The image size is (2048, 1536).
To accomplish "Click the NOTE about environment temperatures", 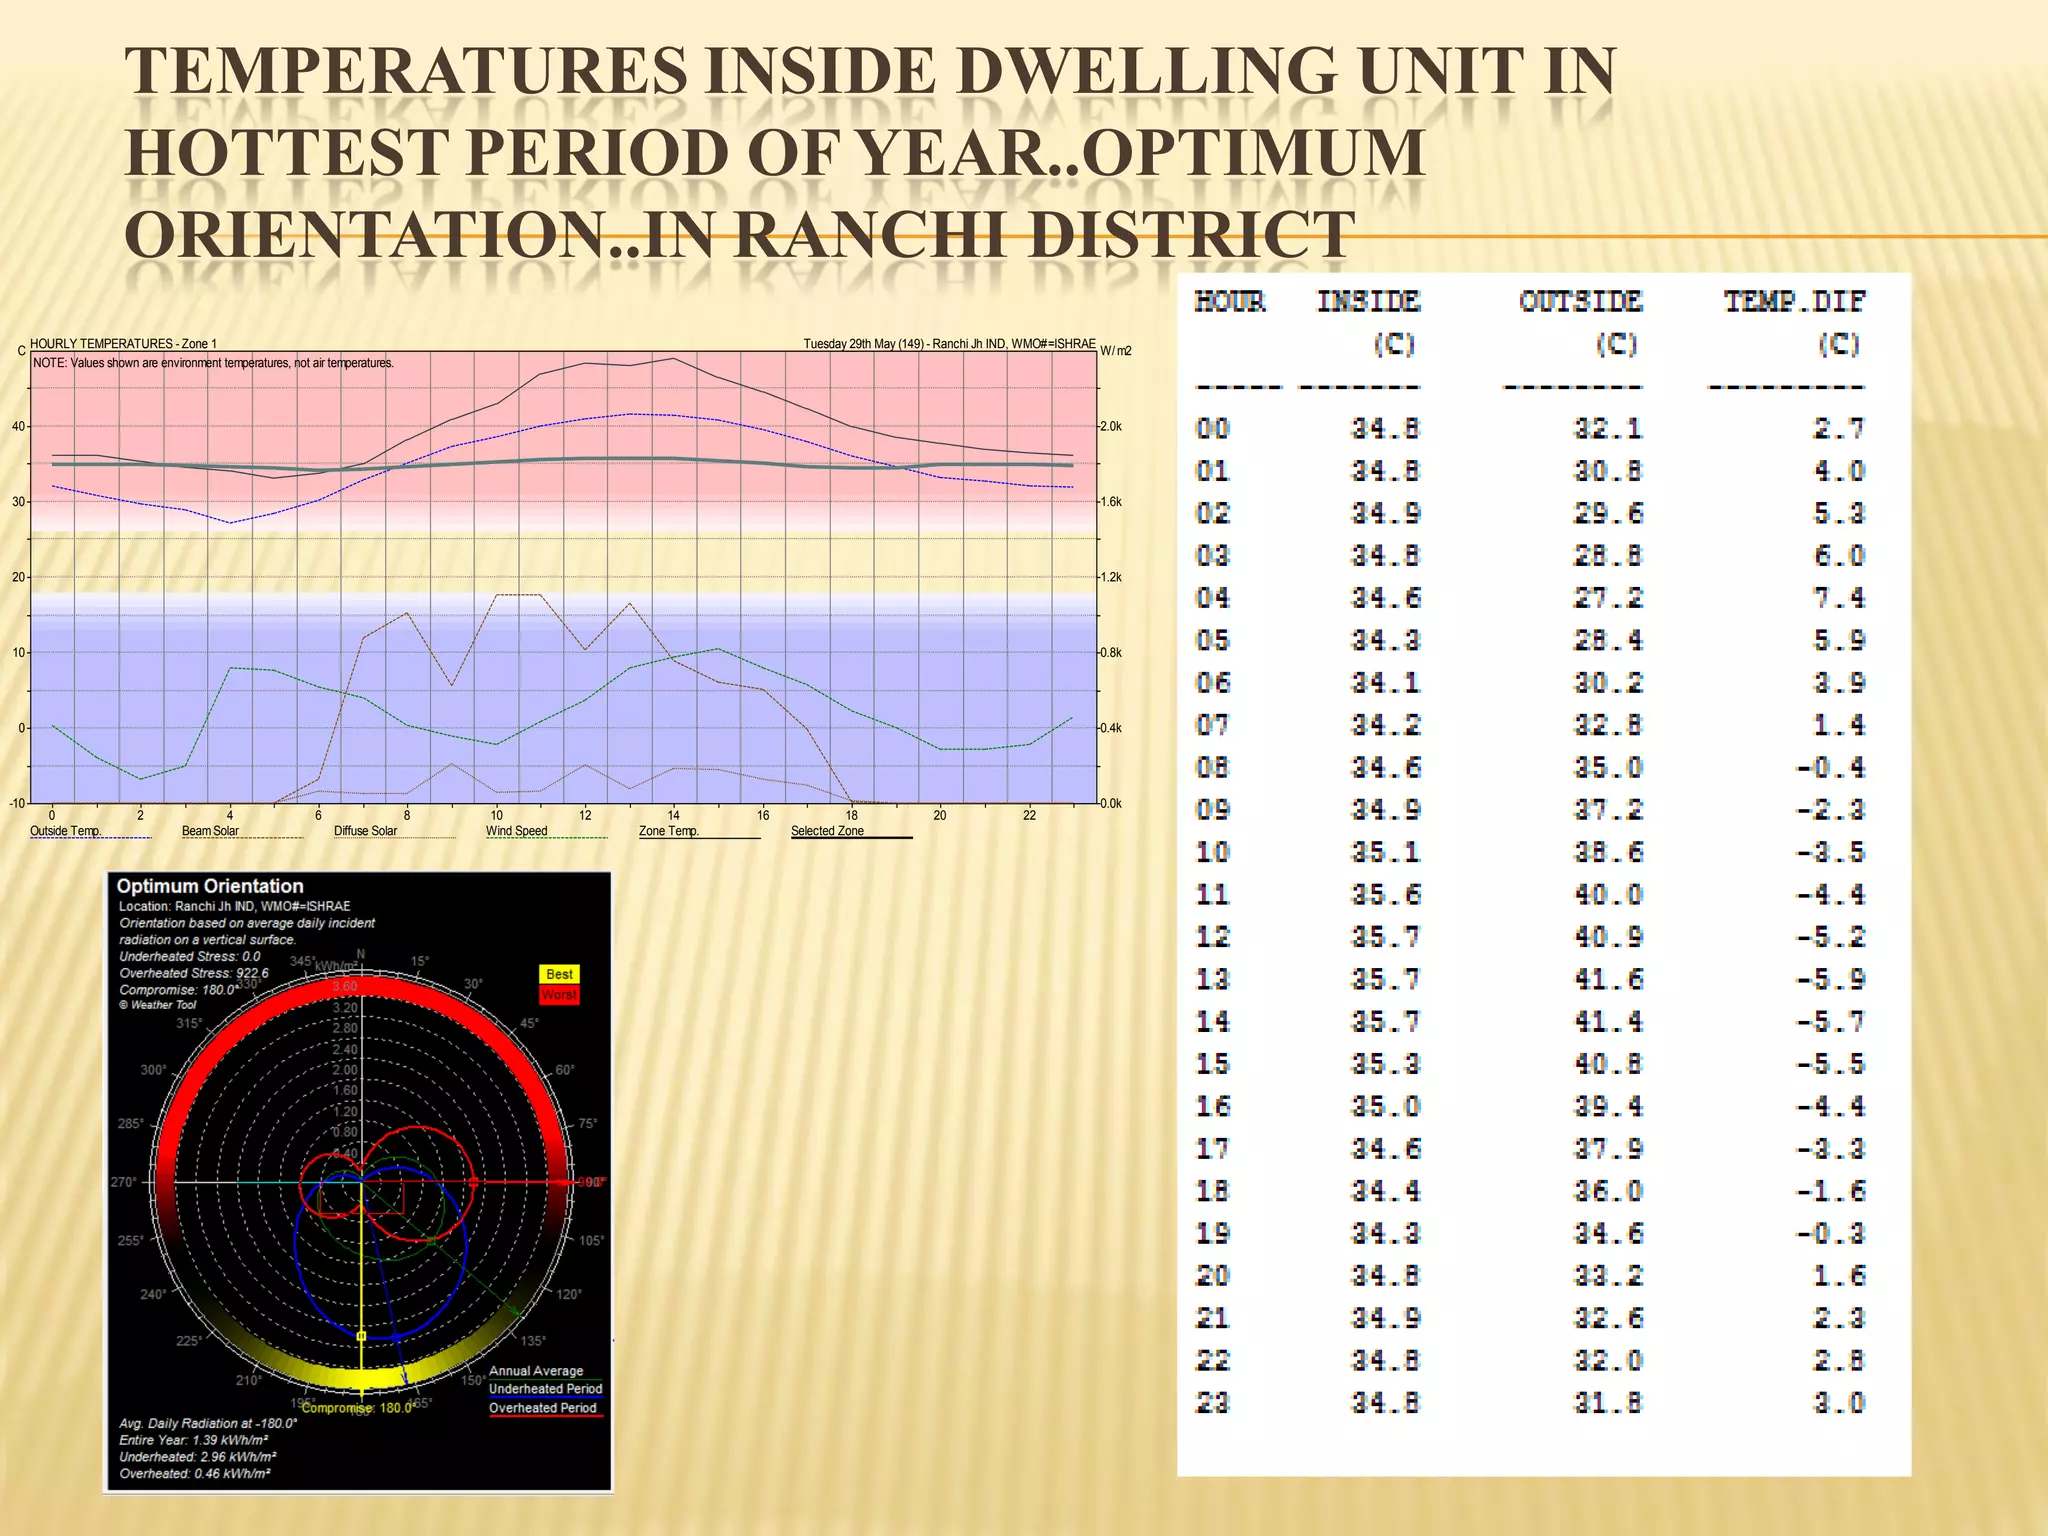I will [x=213, y=363].
